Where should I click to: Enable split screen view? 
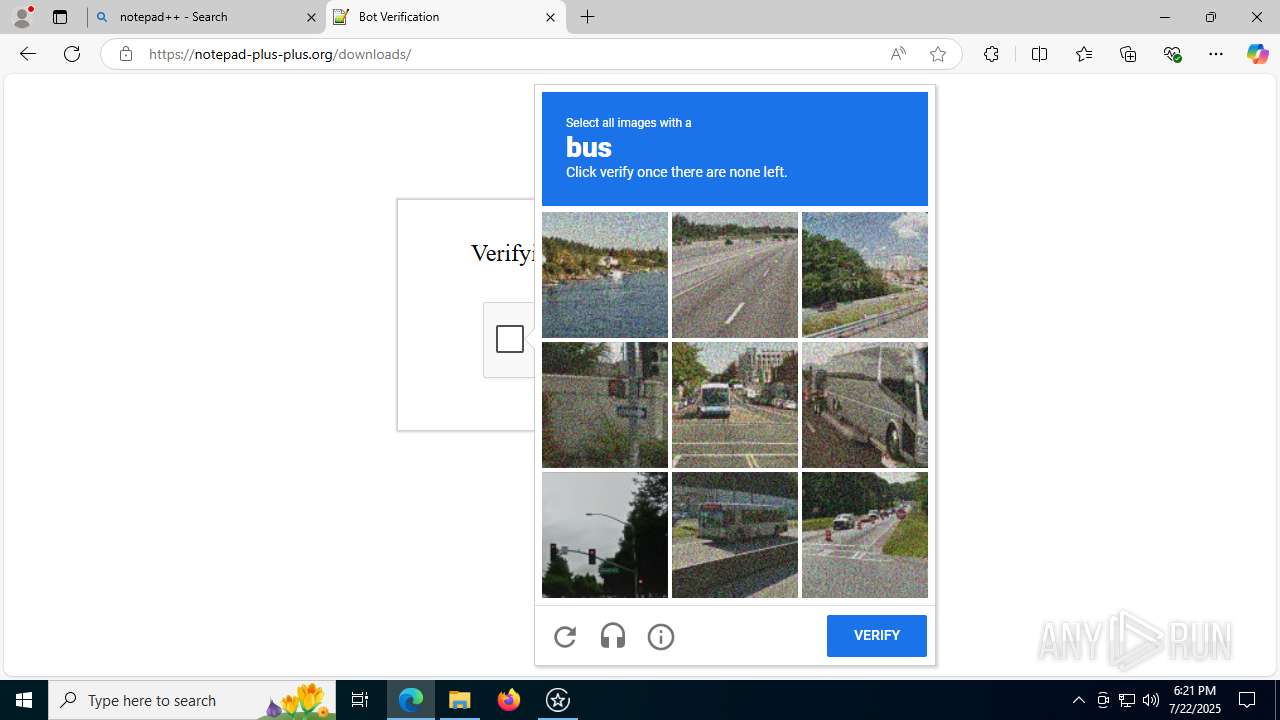click(1039, 54)
